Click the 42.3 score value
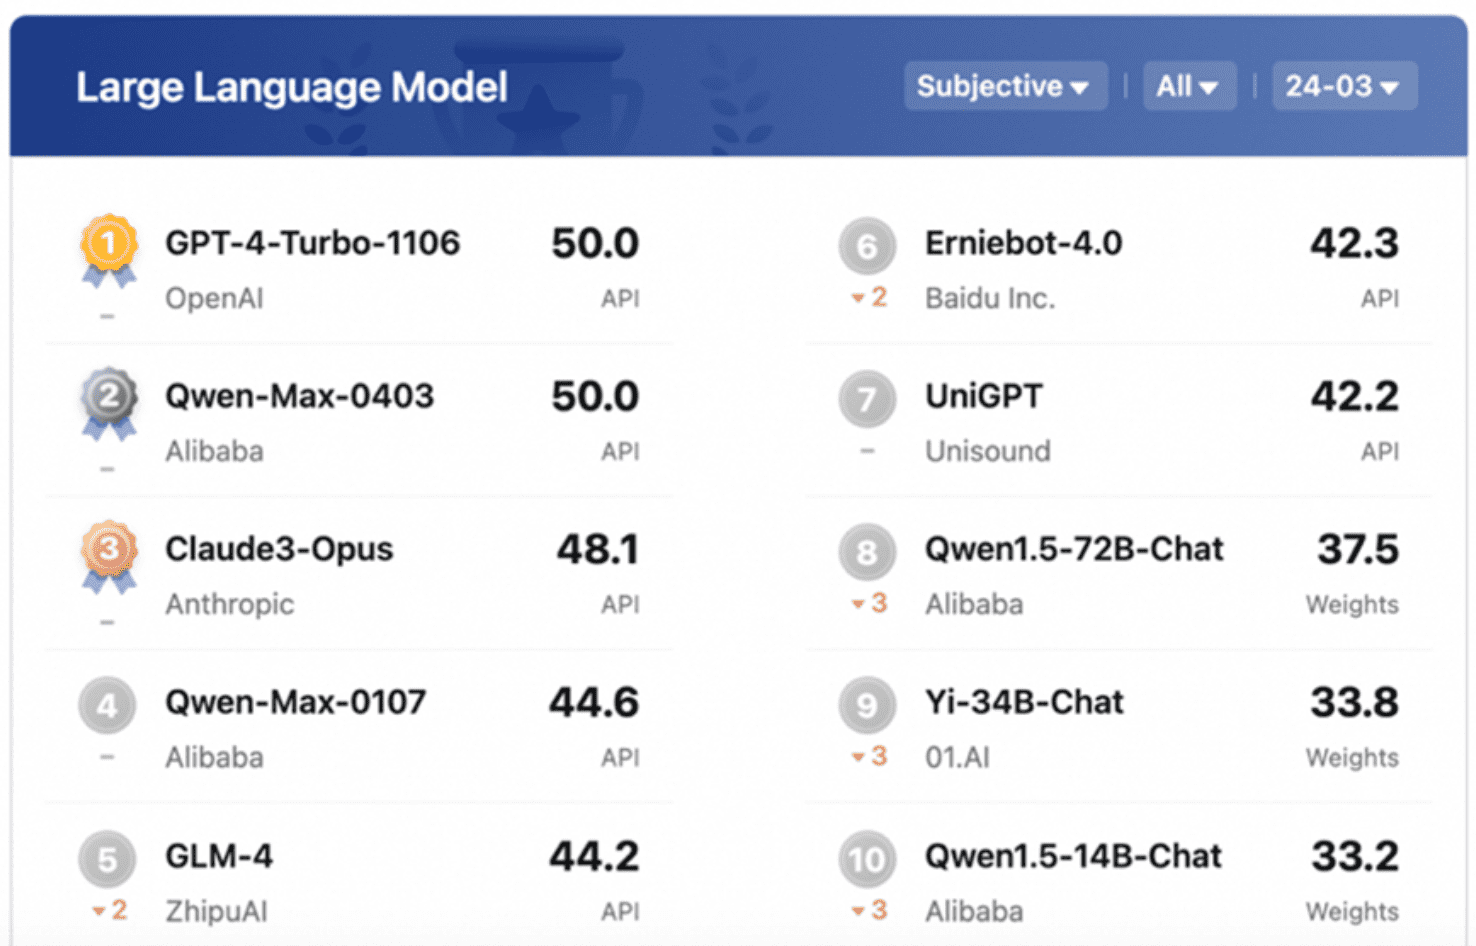This screenshot has width=1476, height=946. click(1354, 243)
